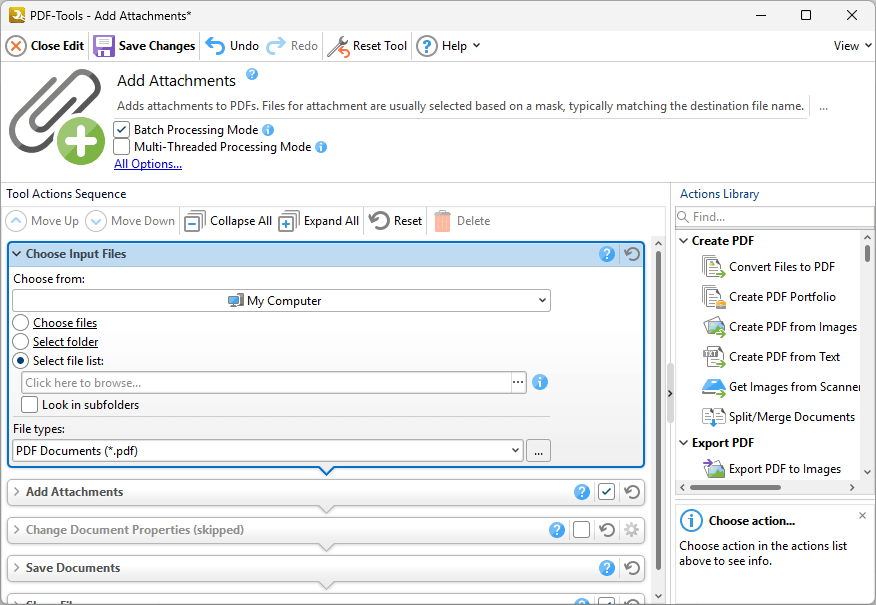Select Convert Files to PDF action

[769, 267]
